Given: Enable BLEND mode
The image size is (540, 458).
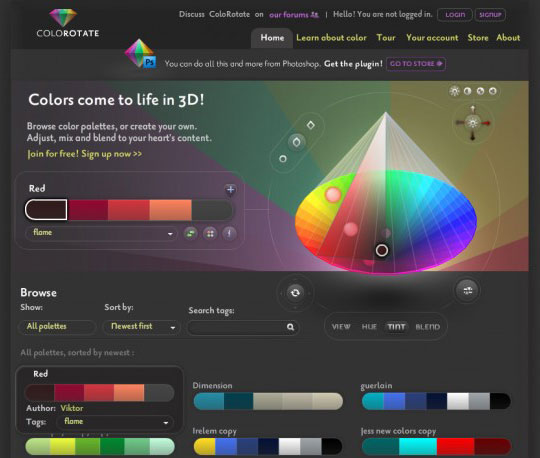Looking at the screenshot, I should click(428, 327).
